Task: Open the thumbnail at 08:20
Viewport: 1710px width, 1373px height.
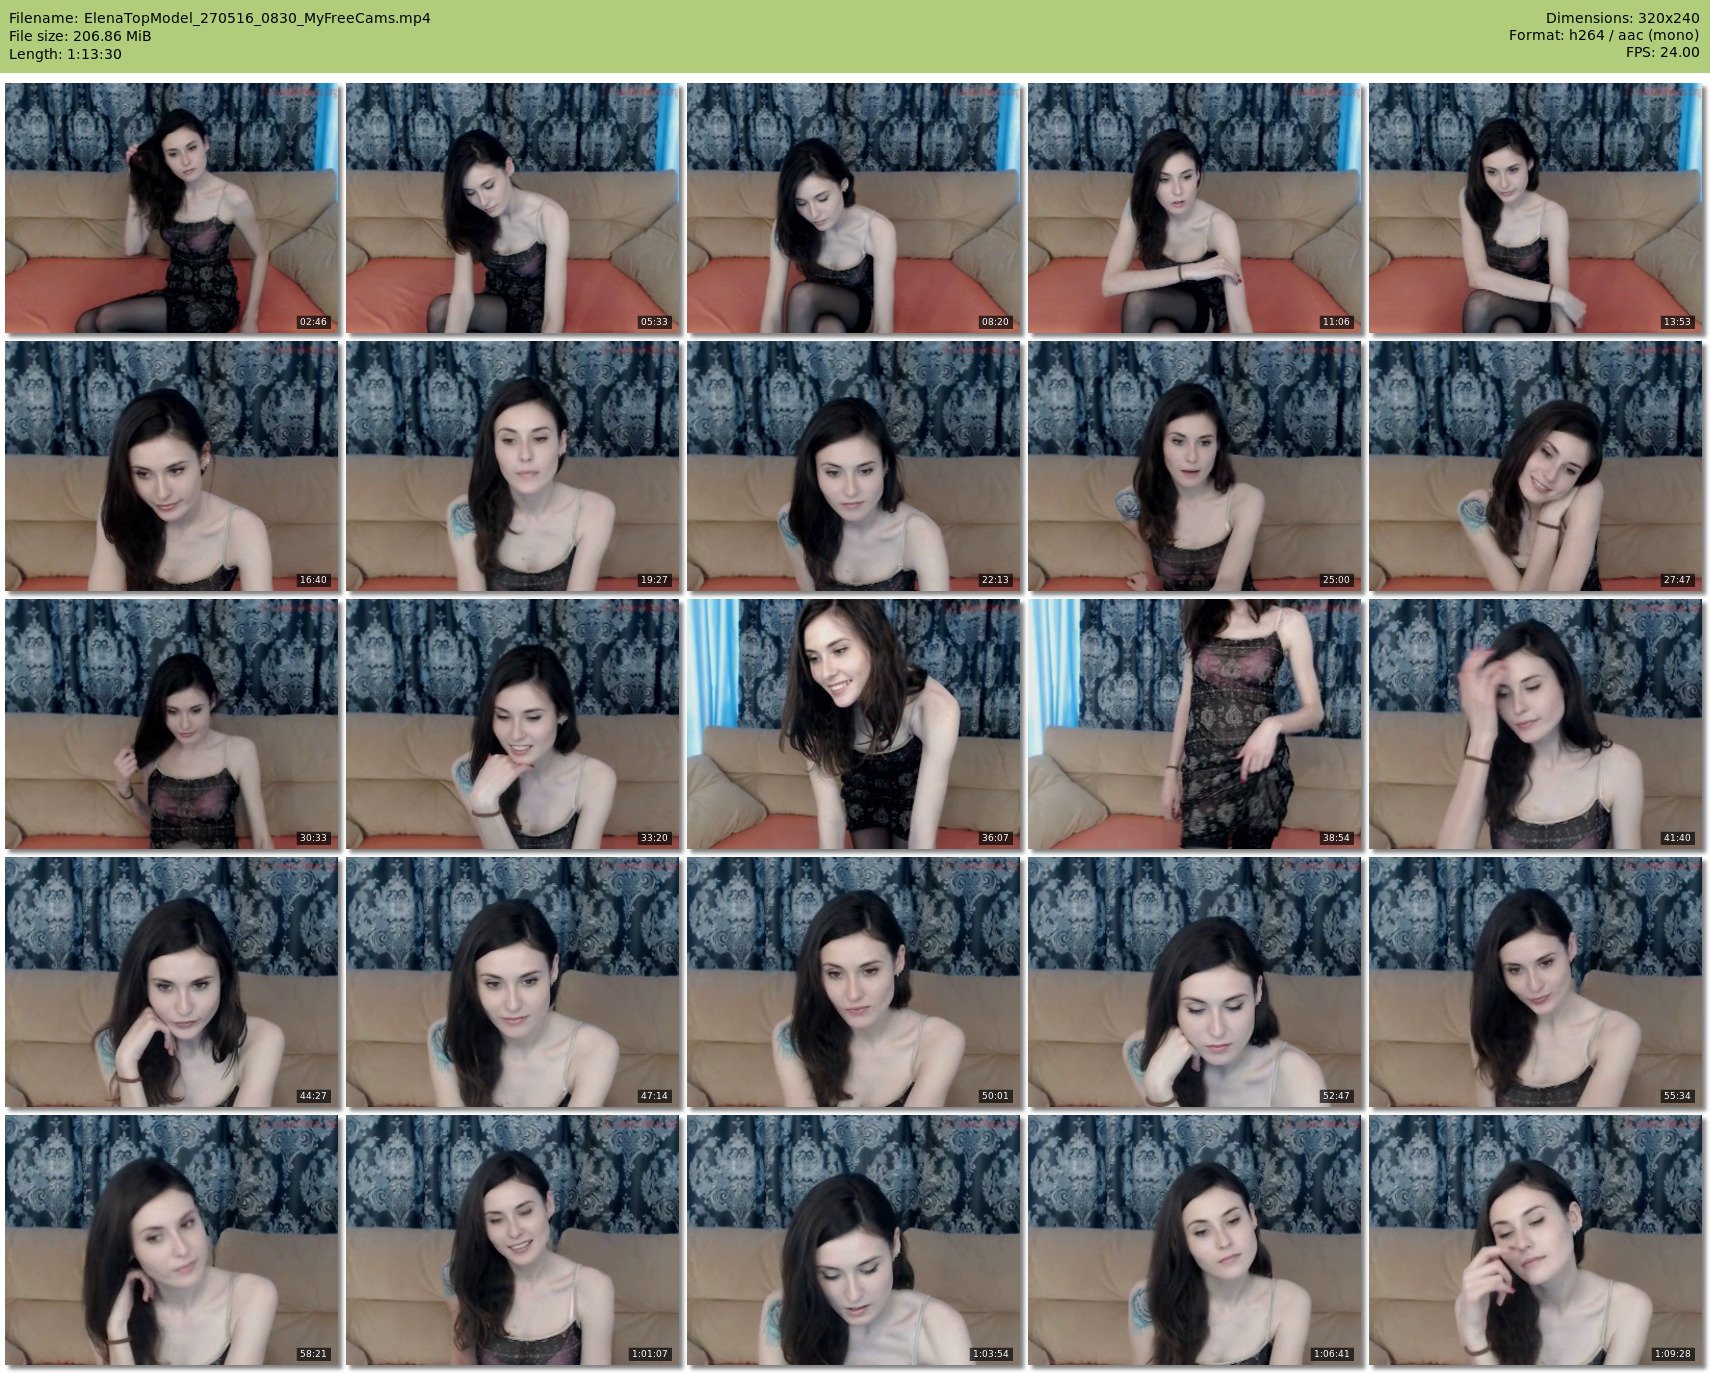Action: pyautogui.click(x=854, y=208)
